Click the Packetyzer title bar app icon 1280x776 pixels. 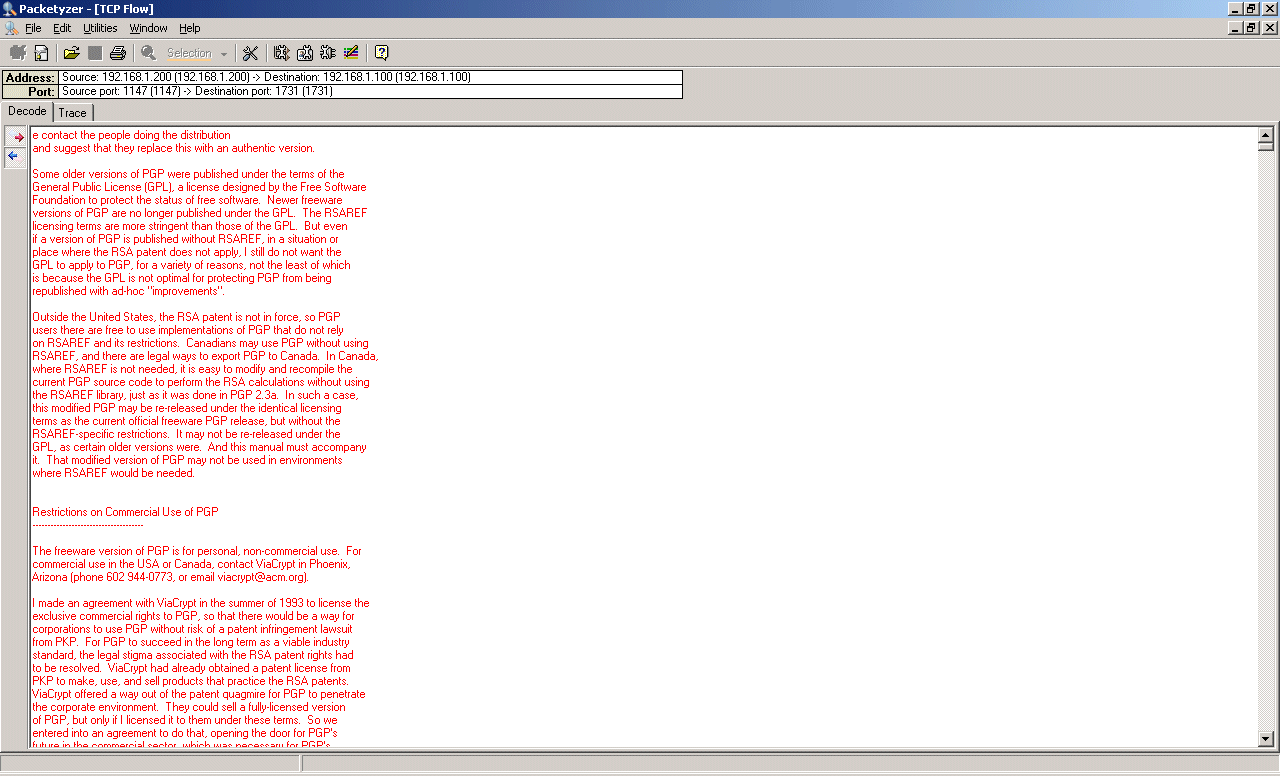pyautogui.click(x=9, y=9)
